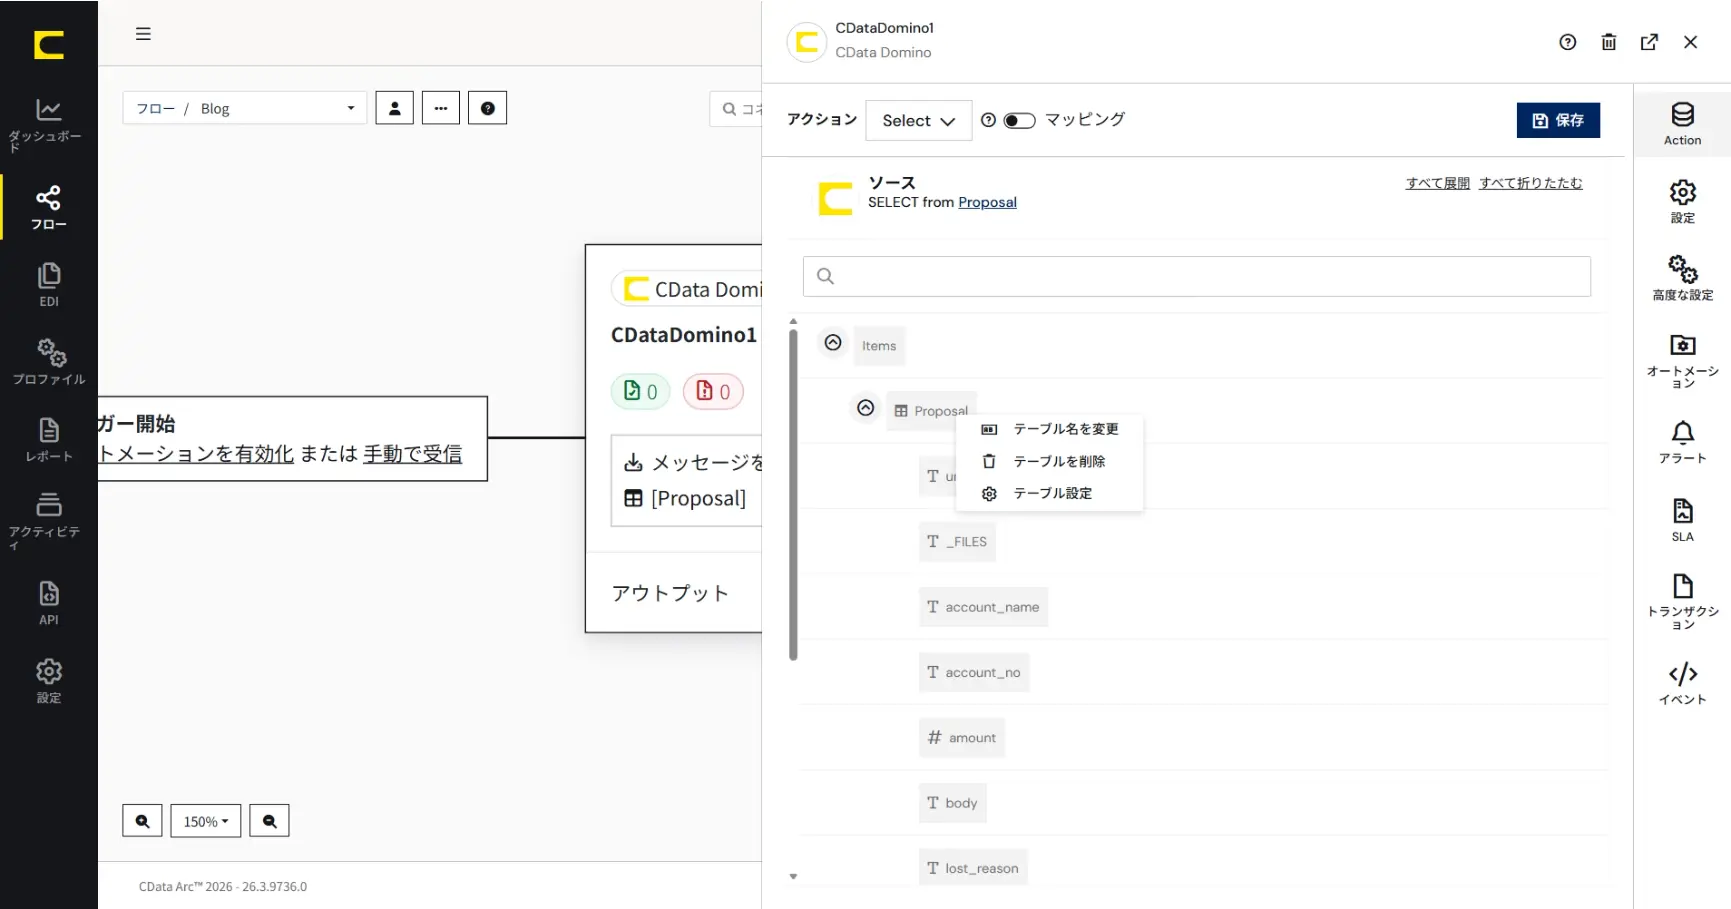The image size is (1731, 909).
Task: Open the 高度な設定 tab
Action: pos(1683,278)
